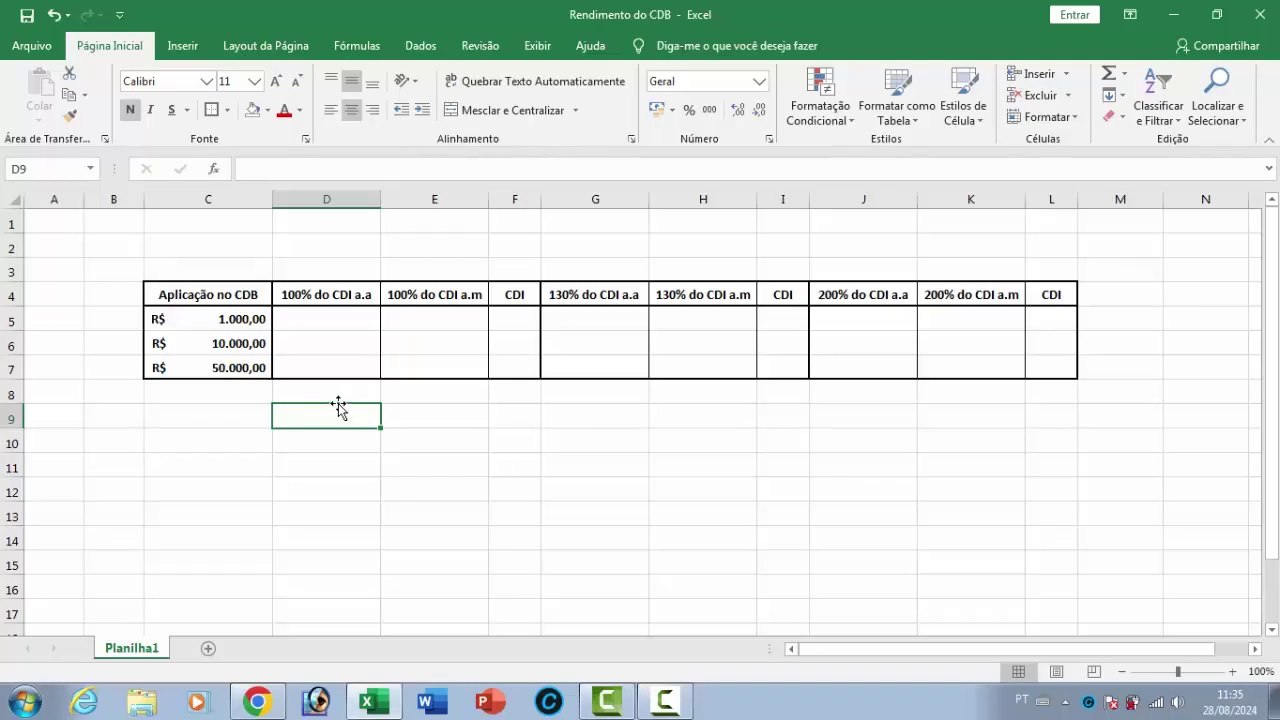Click the formula bar input field
The height and width of the screenshot is (720, 1280).
(748, 169)
